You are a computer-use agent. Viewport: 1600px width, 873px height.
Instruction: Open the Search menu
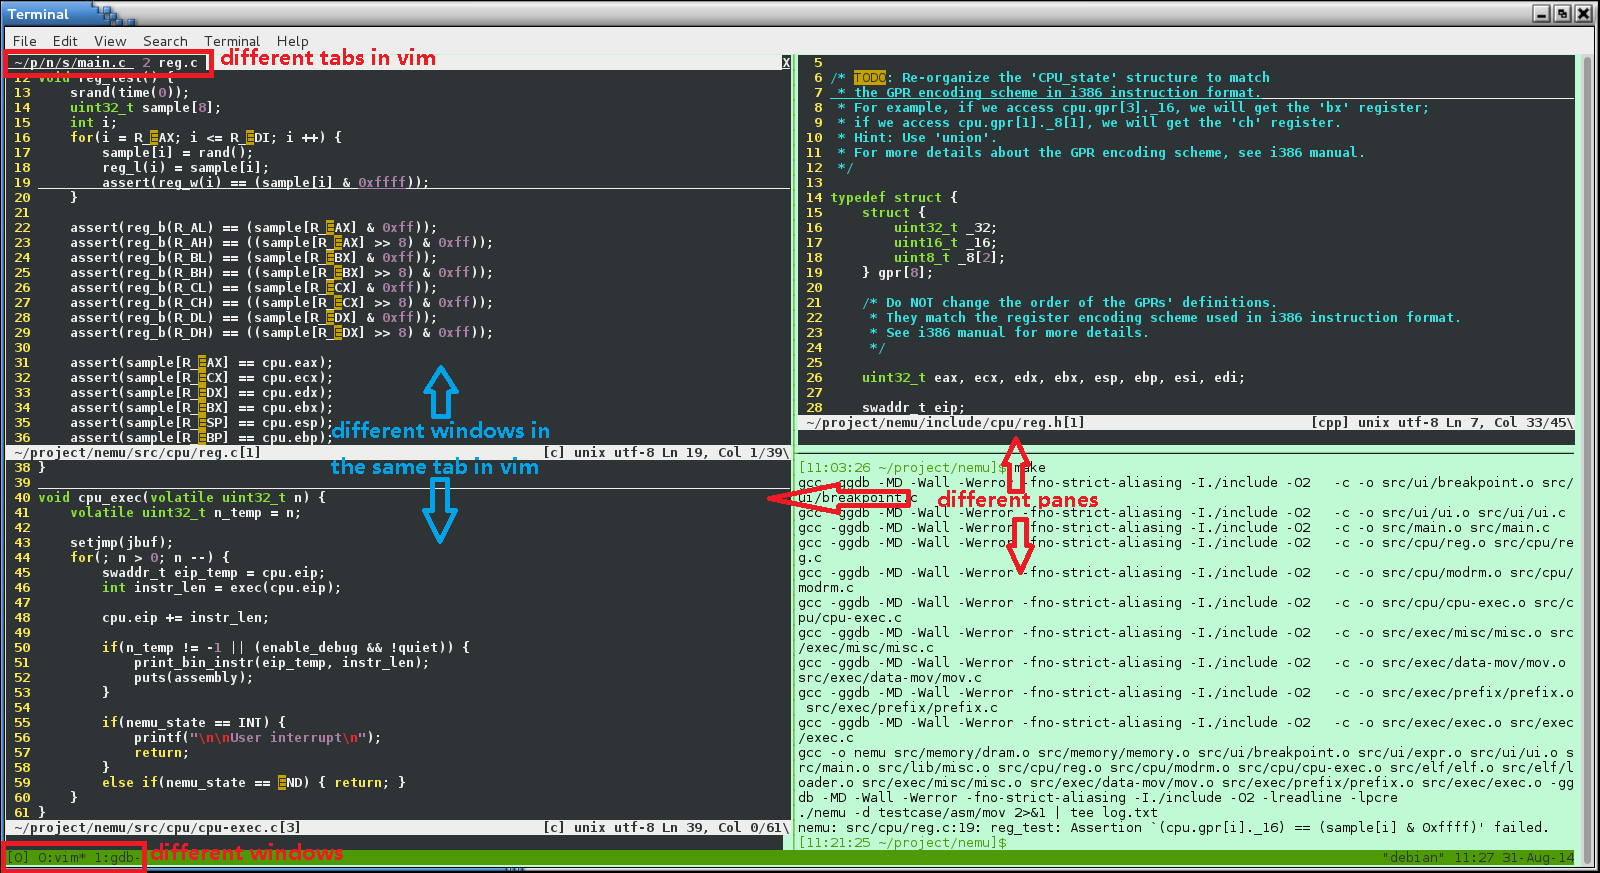tap(165, 41)
